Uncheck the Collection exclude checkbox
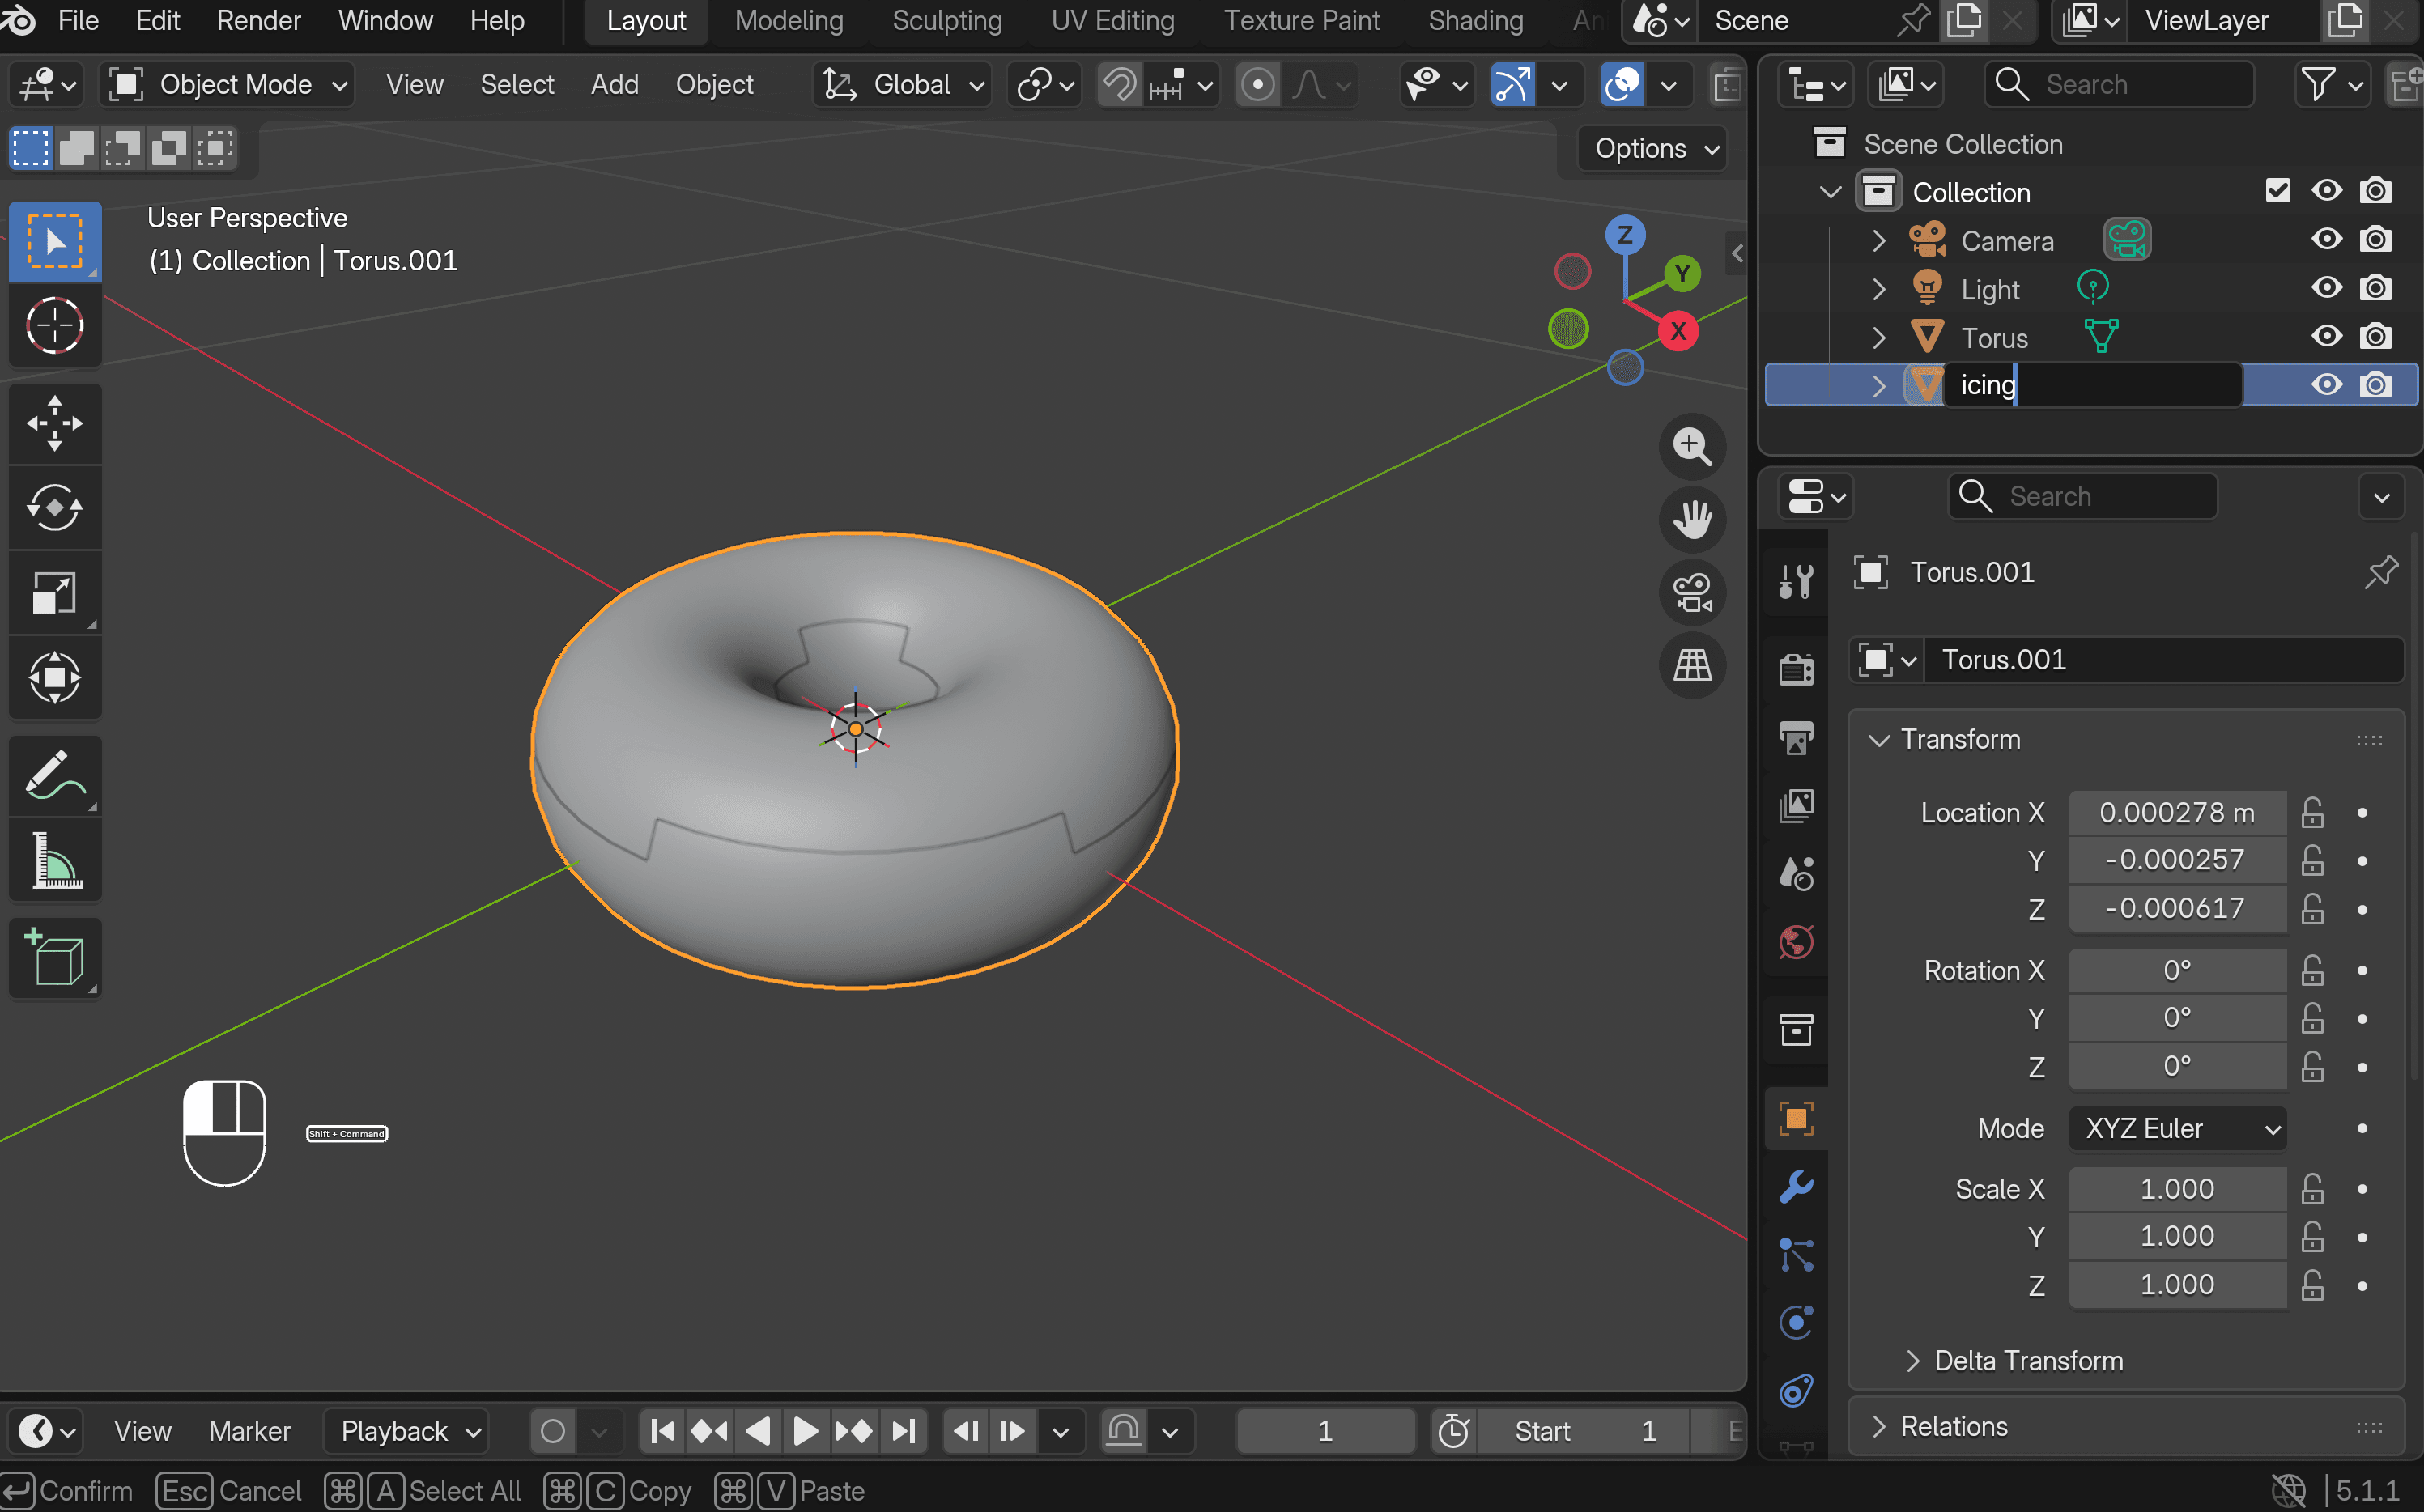 (2277, 191)
